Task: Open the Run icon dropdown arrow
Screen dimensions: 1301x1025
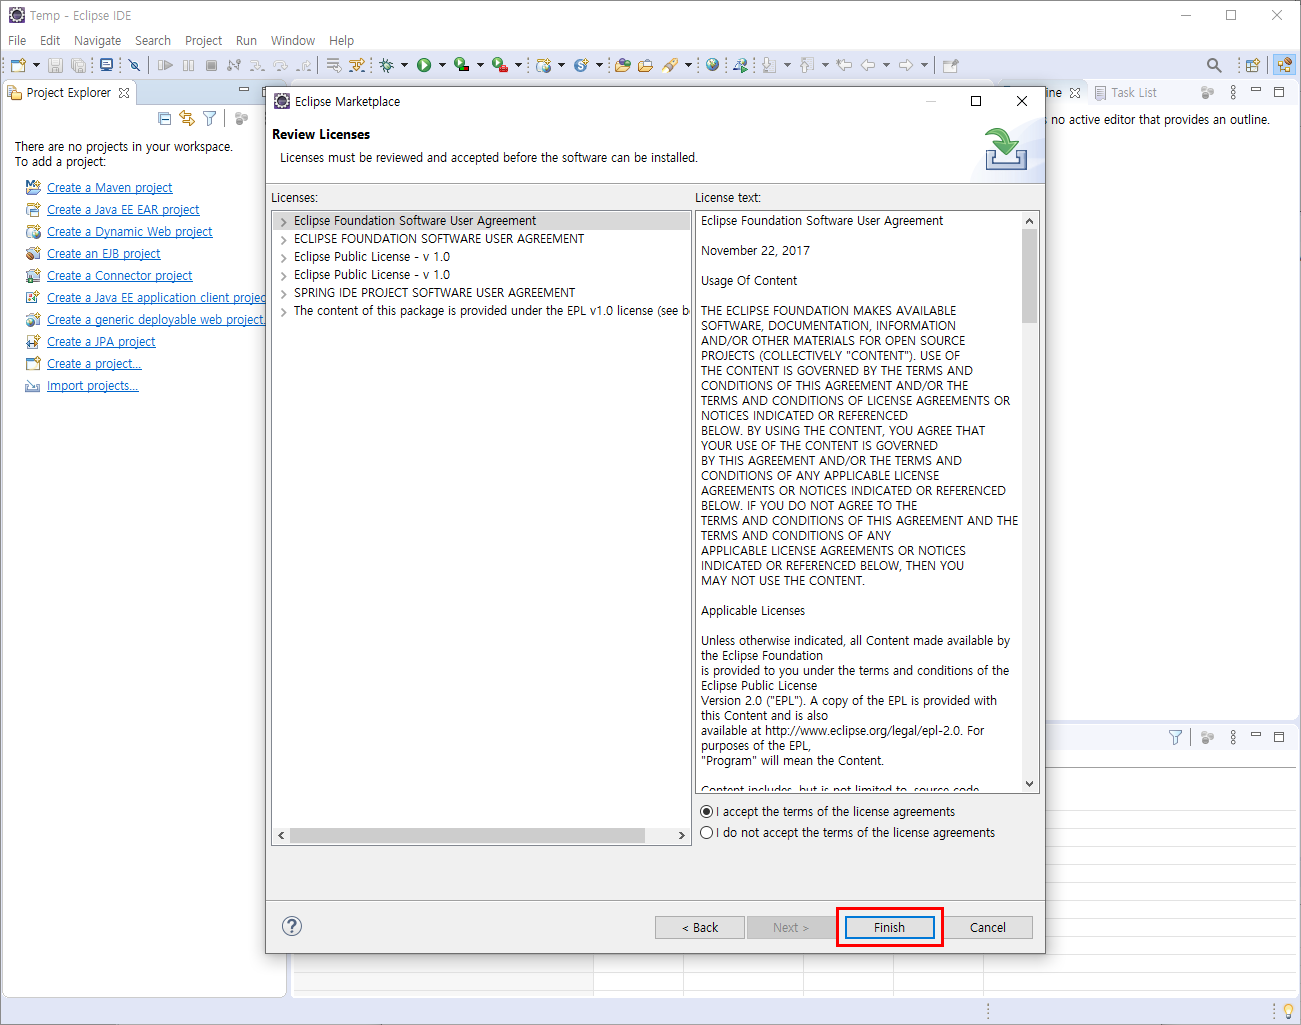Action: (442, 65)
